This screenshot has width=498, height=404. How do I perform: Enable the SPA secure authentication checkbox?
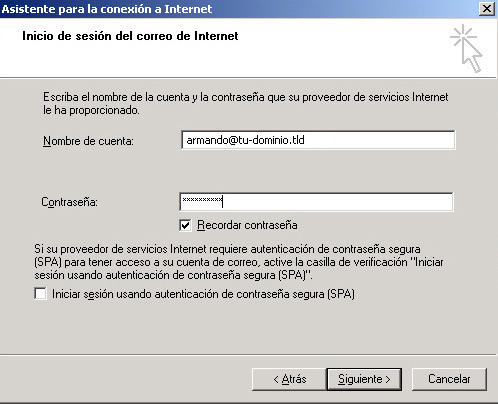[41, 294]
